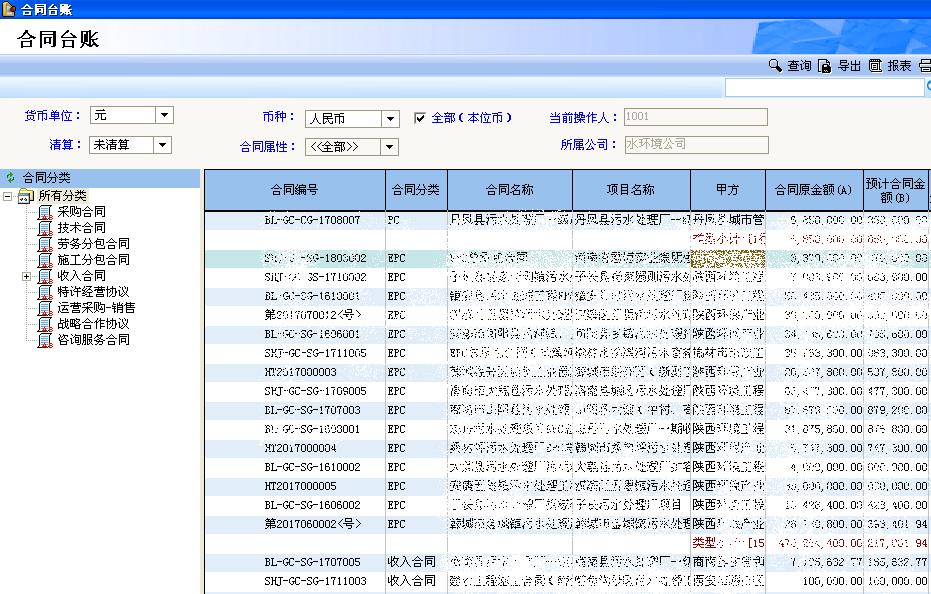Click the 采购合同 document icon
The height and width of the screenshot is (594, 931).
click(x=44, y=212)
